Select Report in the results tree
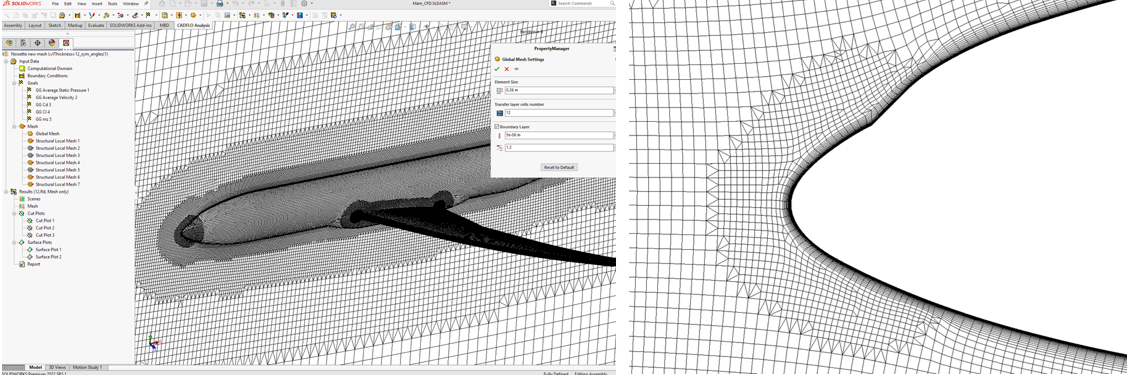The height and width of the screenshot is (378, 1127). point(33,264)
